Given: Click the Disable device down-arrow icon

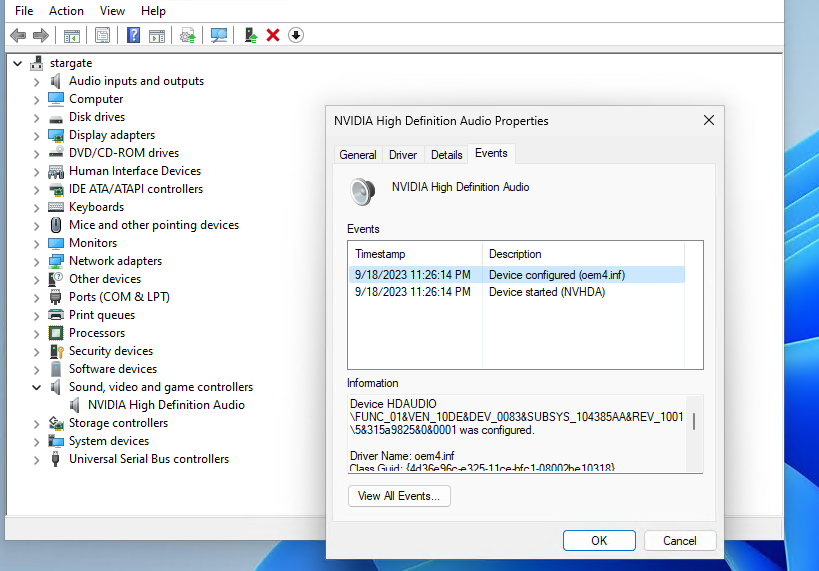Looking at the screenshot, I should 296,36.
